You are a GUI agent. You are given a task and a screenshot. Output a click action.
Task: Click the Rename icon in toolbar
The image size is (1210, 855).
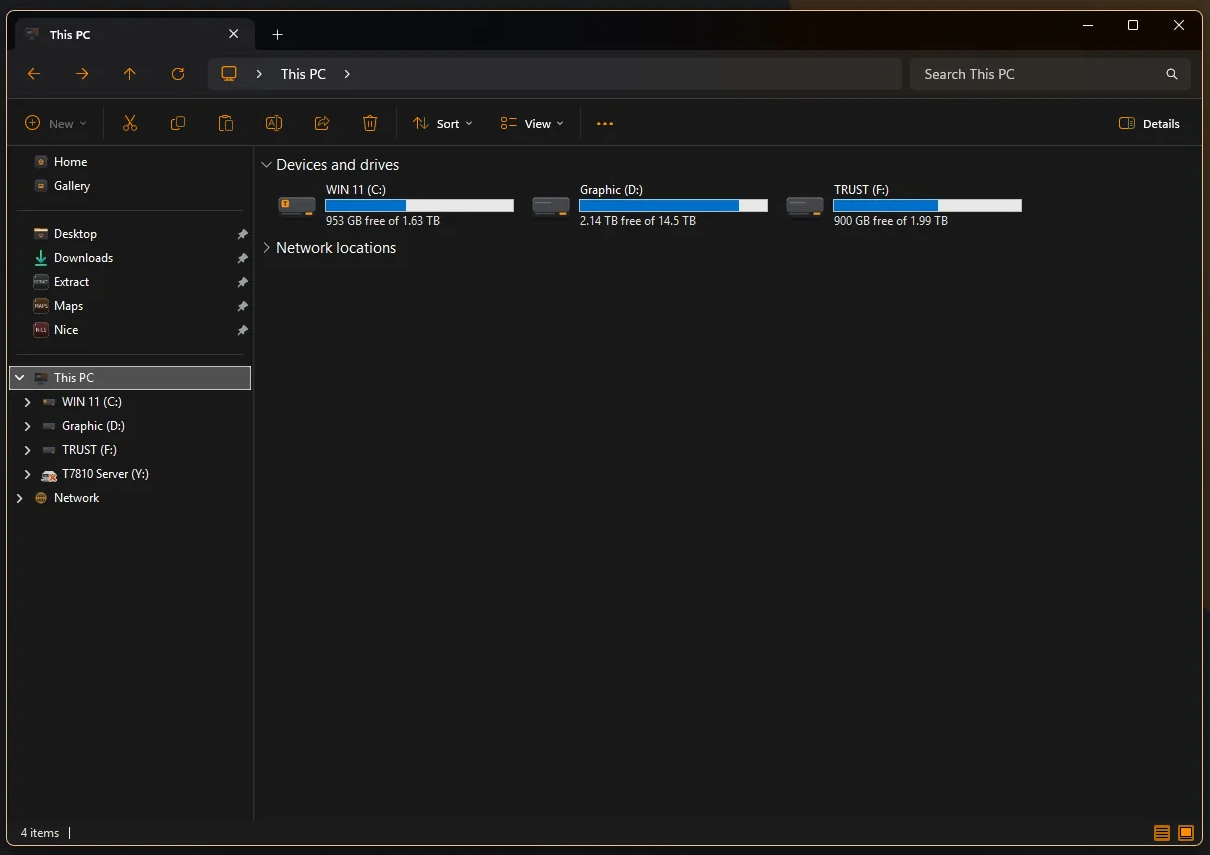pos(274,123)
